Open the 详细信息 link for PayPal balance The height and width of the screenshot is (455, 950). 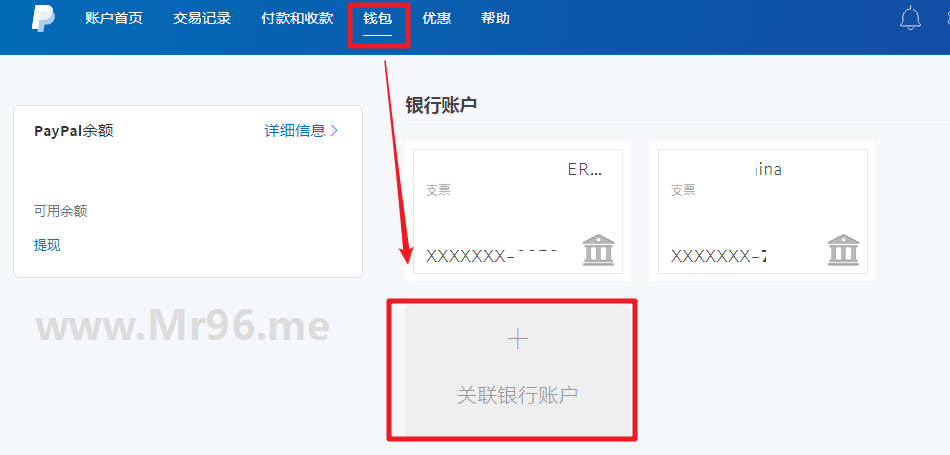point(295,130)
